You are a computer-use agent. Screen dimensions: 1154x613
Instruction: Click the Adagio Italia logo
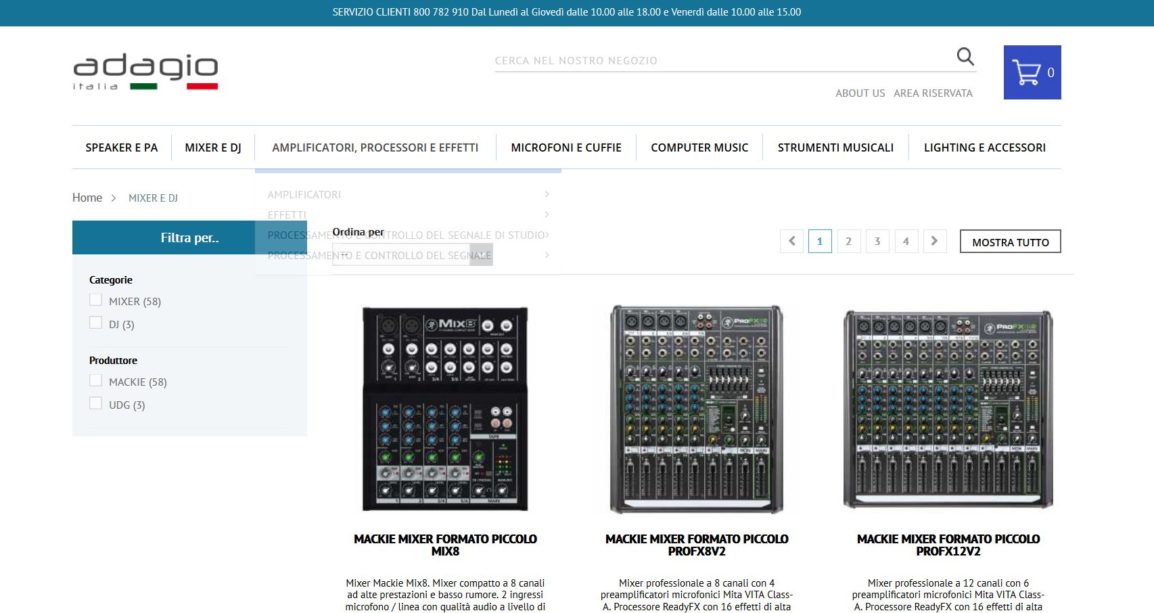(x=145, y=72)
